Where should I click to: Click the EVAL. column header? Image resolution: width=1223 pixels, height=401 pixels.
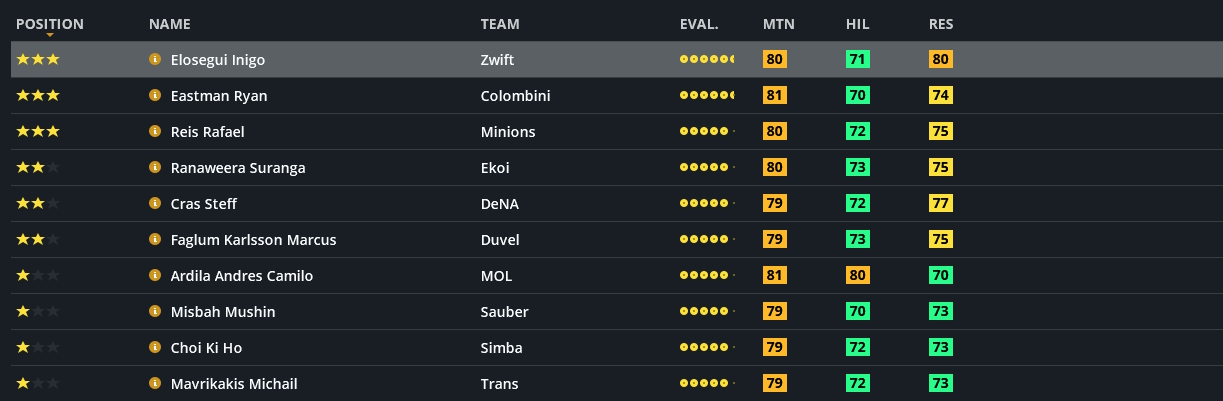click(699, 24)
